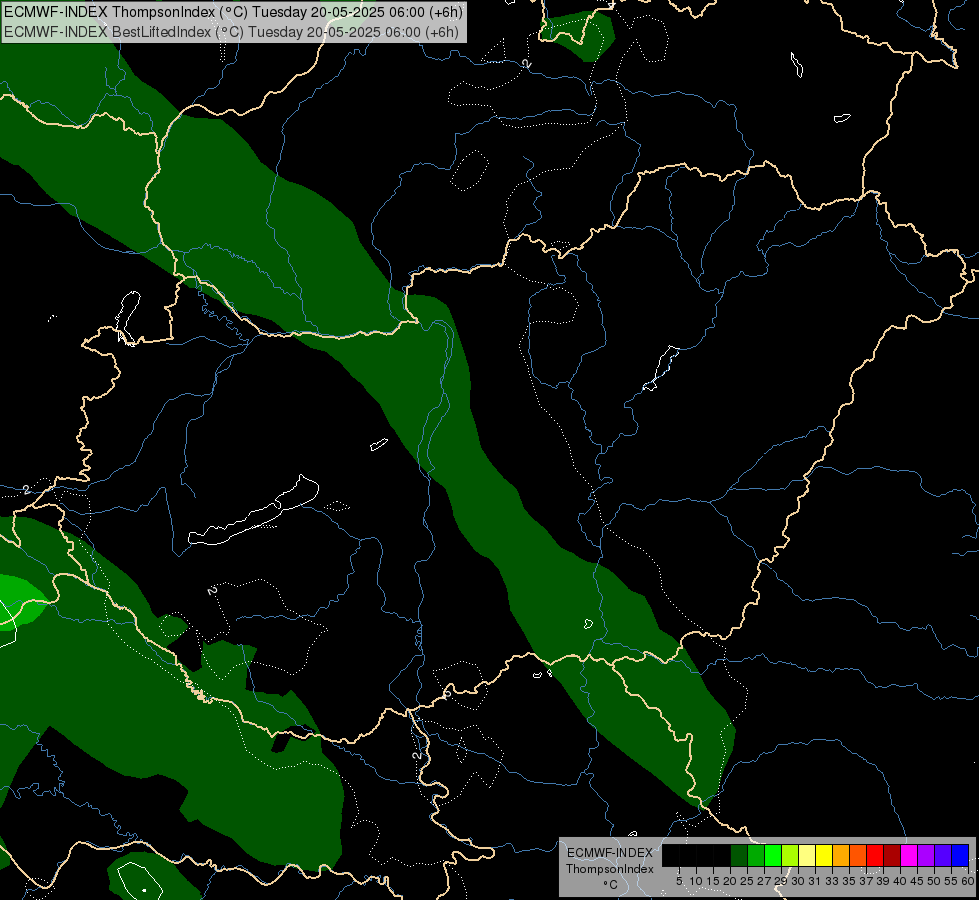Click the legend value label 10
979x900 pixels.
696,881
